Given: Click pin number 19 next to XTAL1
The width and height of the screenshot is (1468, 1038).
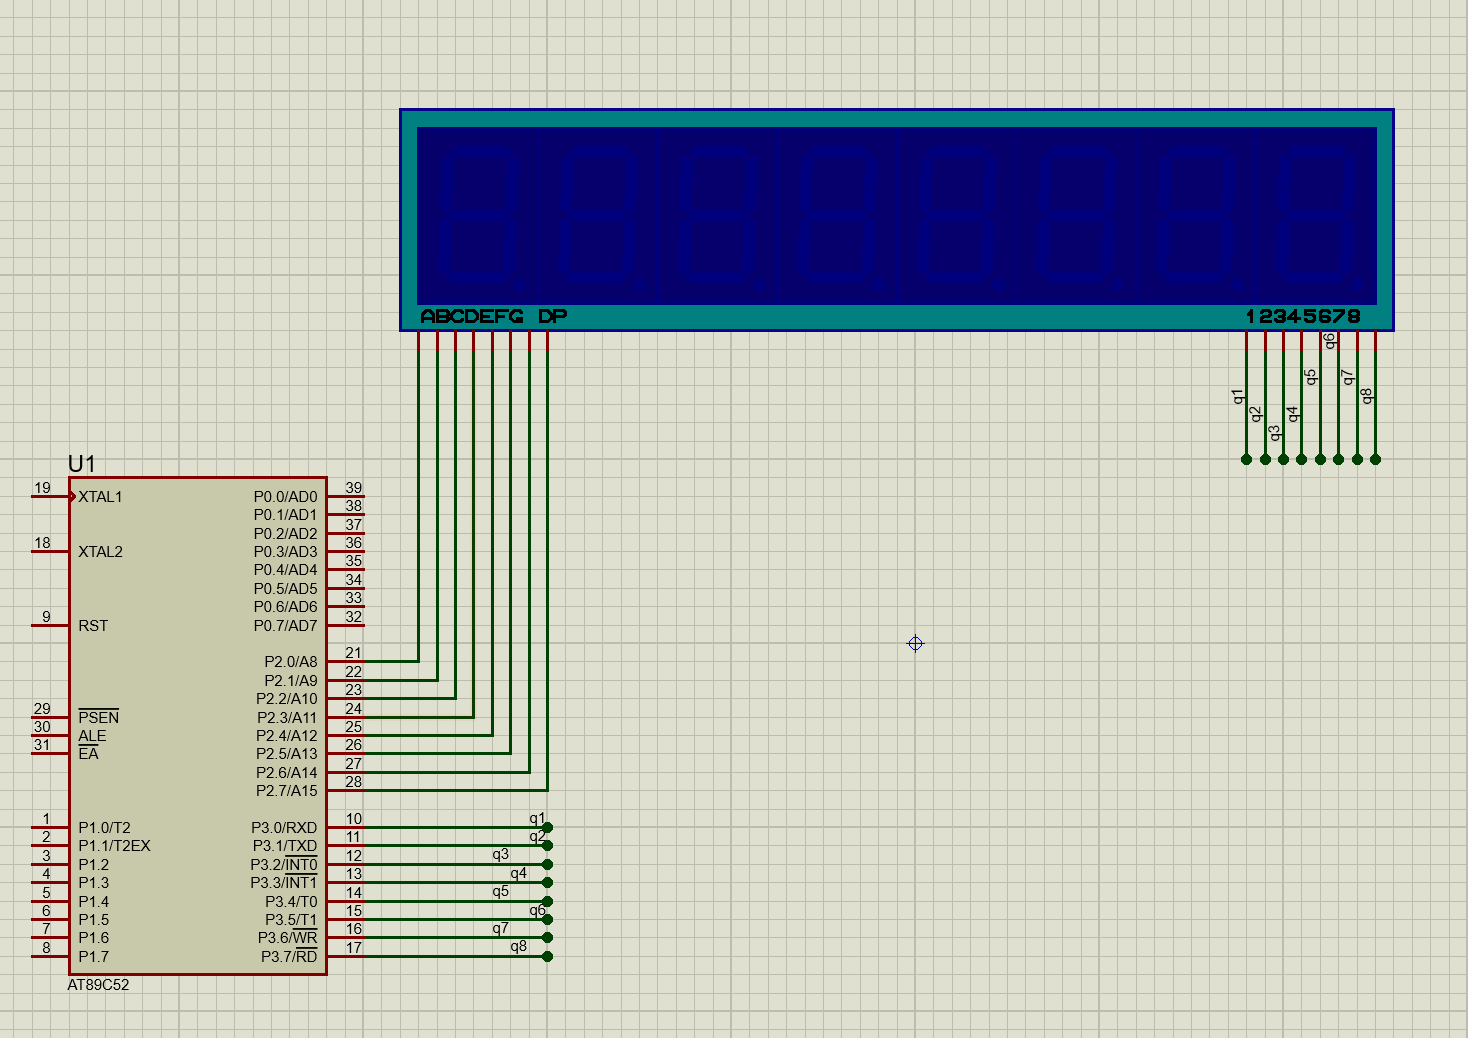Looking at the screenshot, I should [x=42, y=488].
